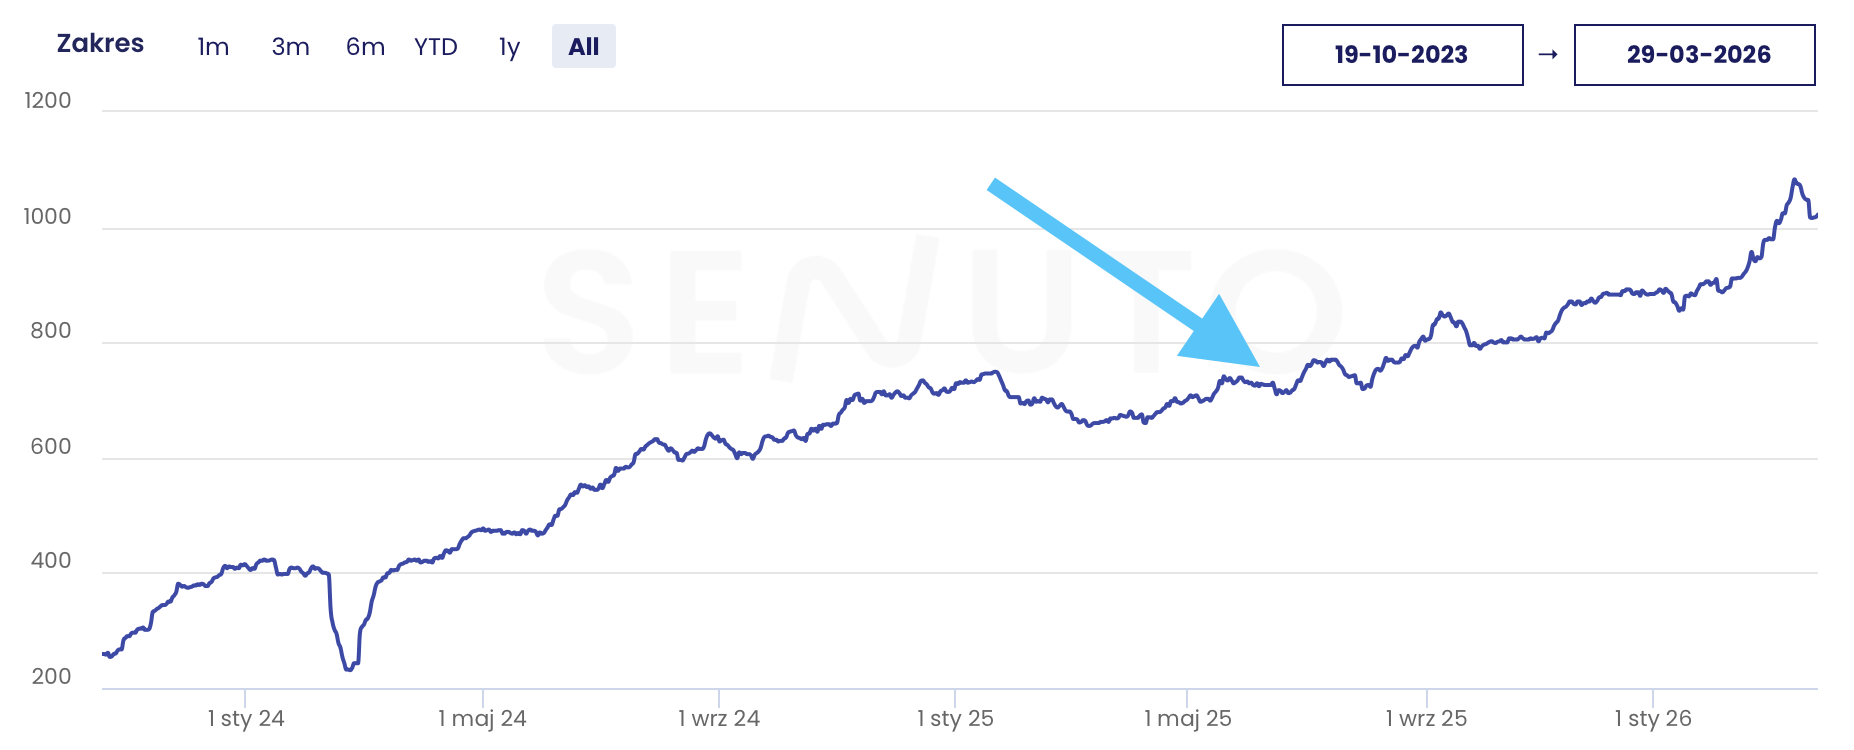Click the 1 sty 24 axis label
This screenshot has height=750, width=1854.
[246, 719]
